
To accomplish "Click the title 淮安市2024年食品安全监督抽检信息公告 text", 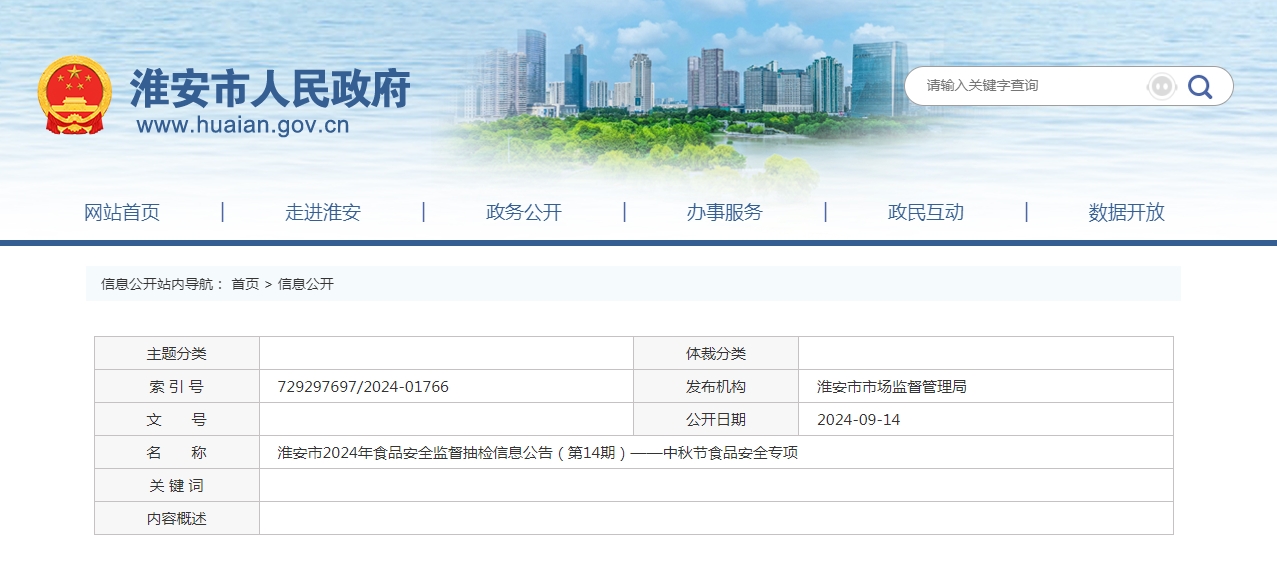I will [x=538, y=453].
